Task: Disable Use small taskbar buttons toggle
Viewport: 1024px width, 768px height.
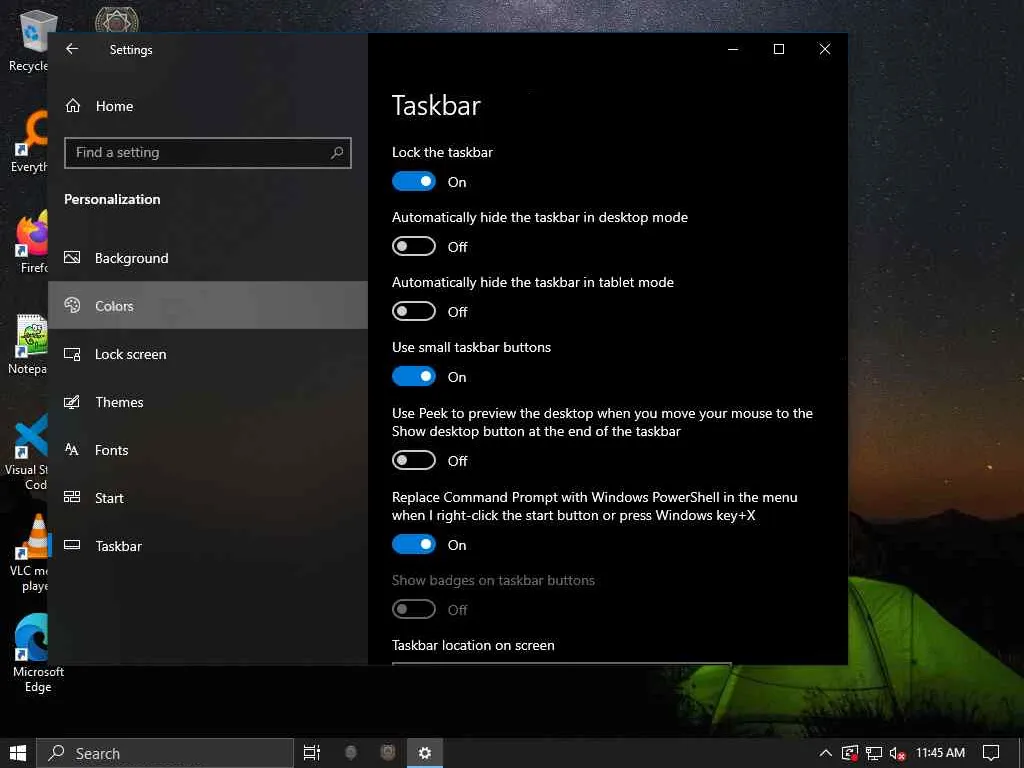Action: [413, 376]
